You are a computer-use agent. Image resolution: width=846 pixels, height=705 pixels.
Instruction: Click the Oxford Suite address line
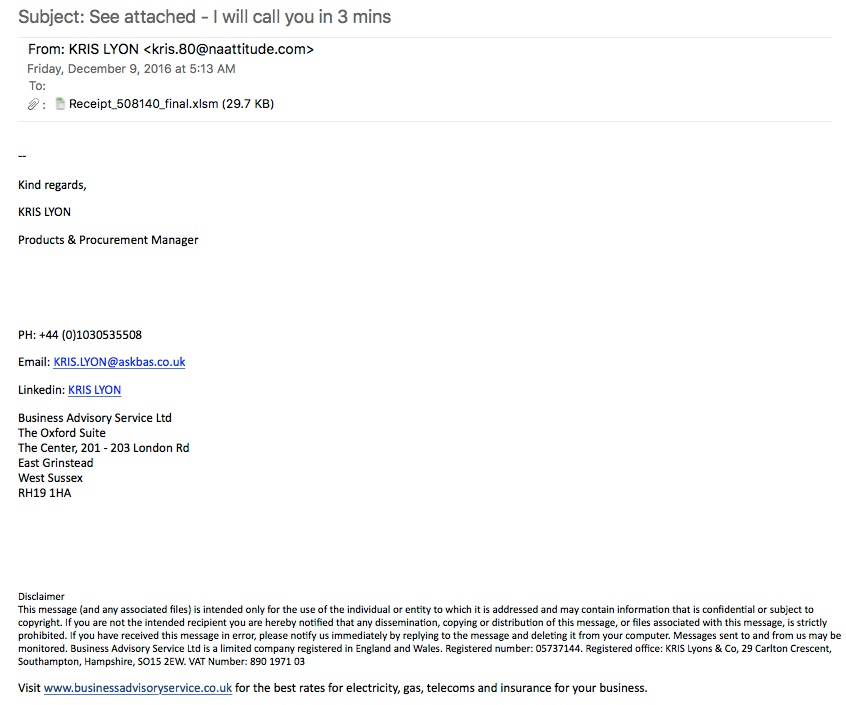pos(62,433)
